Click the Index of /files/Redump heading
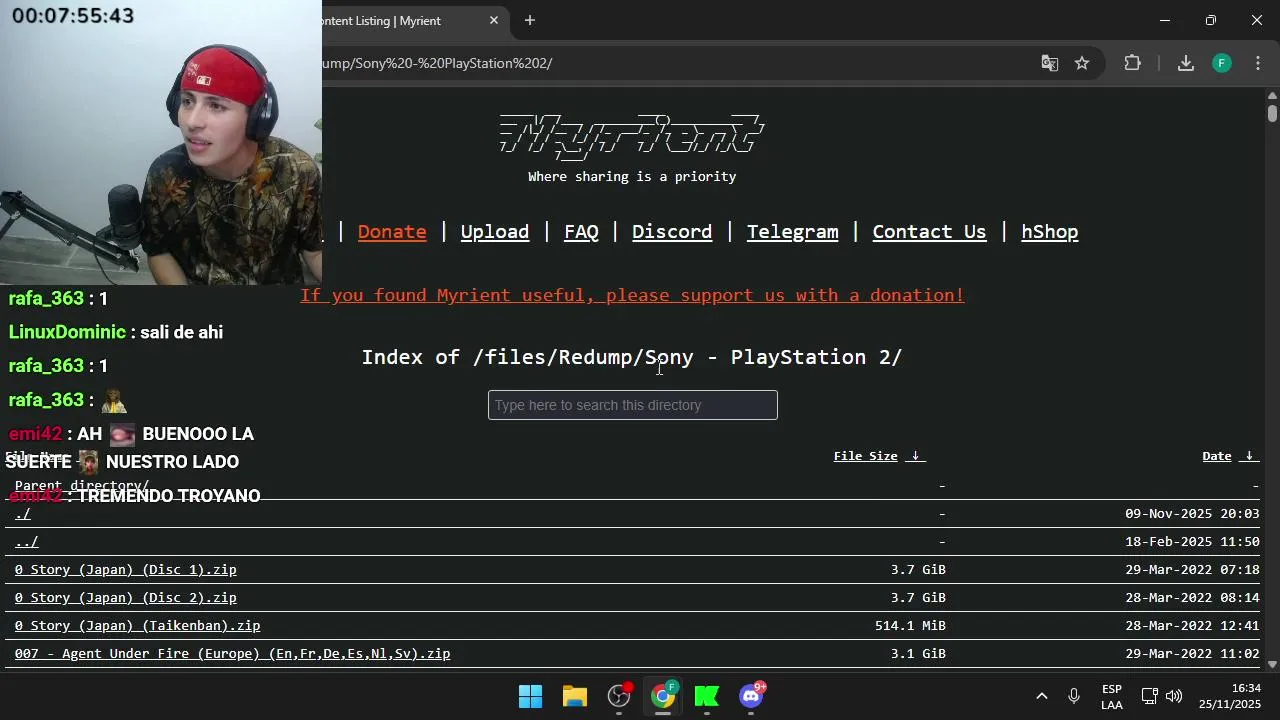 632,357
